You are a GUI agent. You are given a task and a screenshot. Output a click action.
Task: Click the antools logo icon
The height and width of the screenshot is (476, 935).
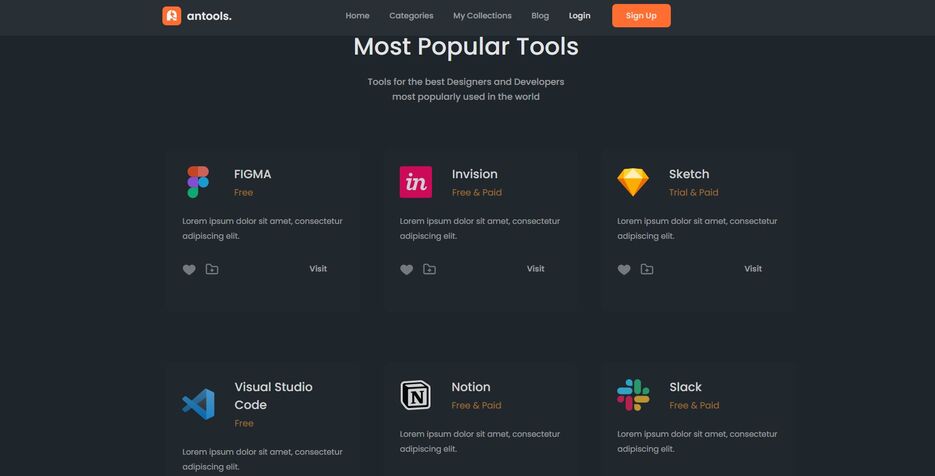click(172, 16)
